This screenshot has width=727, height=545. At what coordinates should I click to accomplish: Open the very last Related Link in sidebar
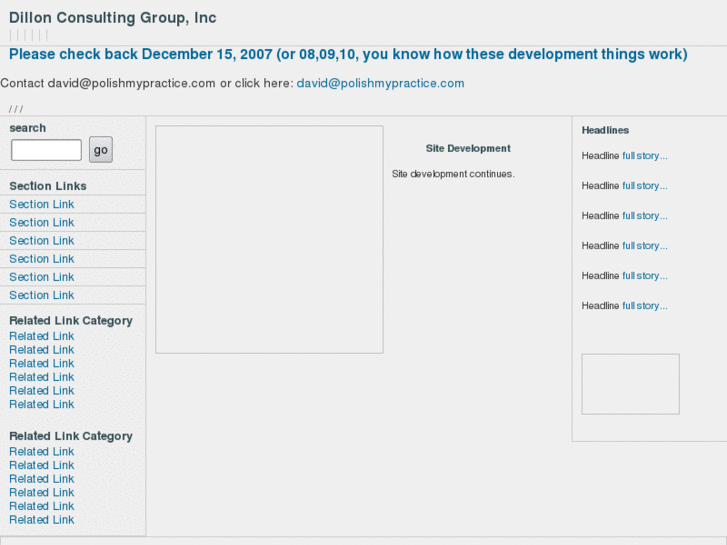42,519
